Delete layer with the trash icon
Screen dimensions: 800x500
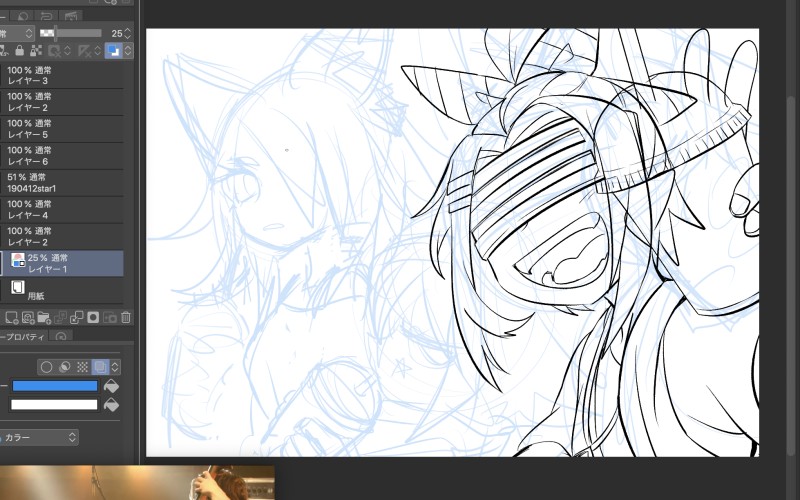(126, 318)
